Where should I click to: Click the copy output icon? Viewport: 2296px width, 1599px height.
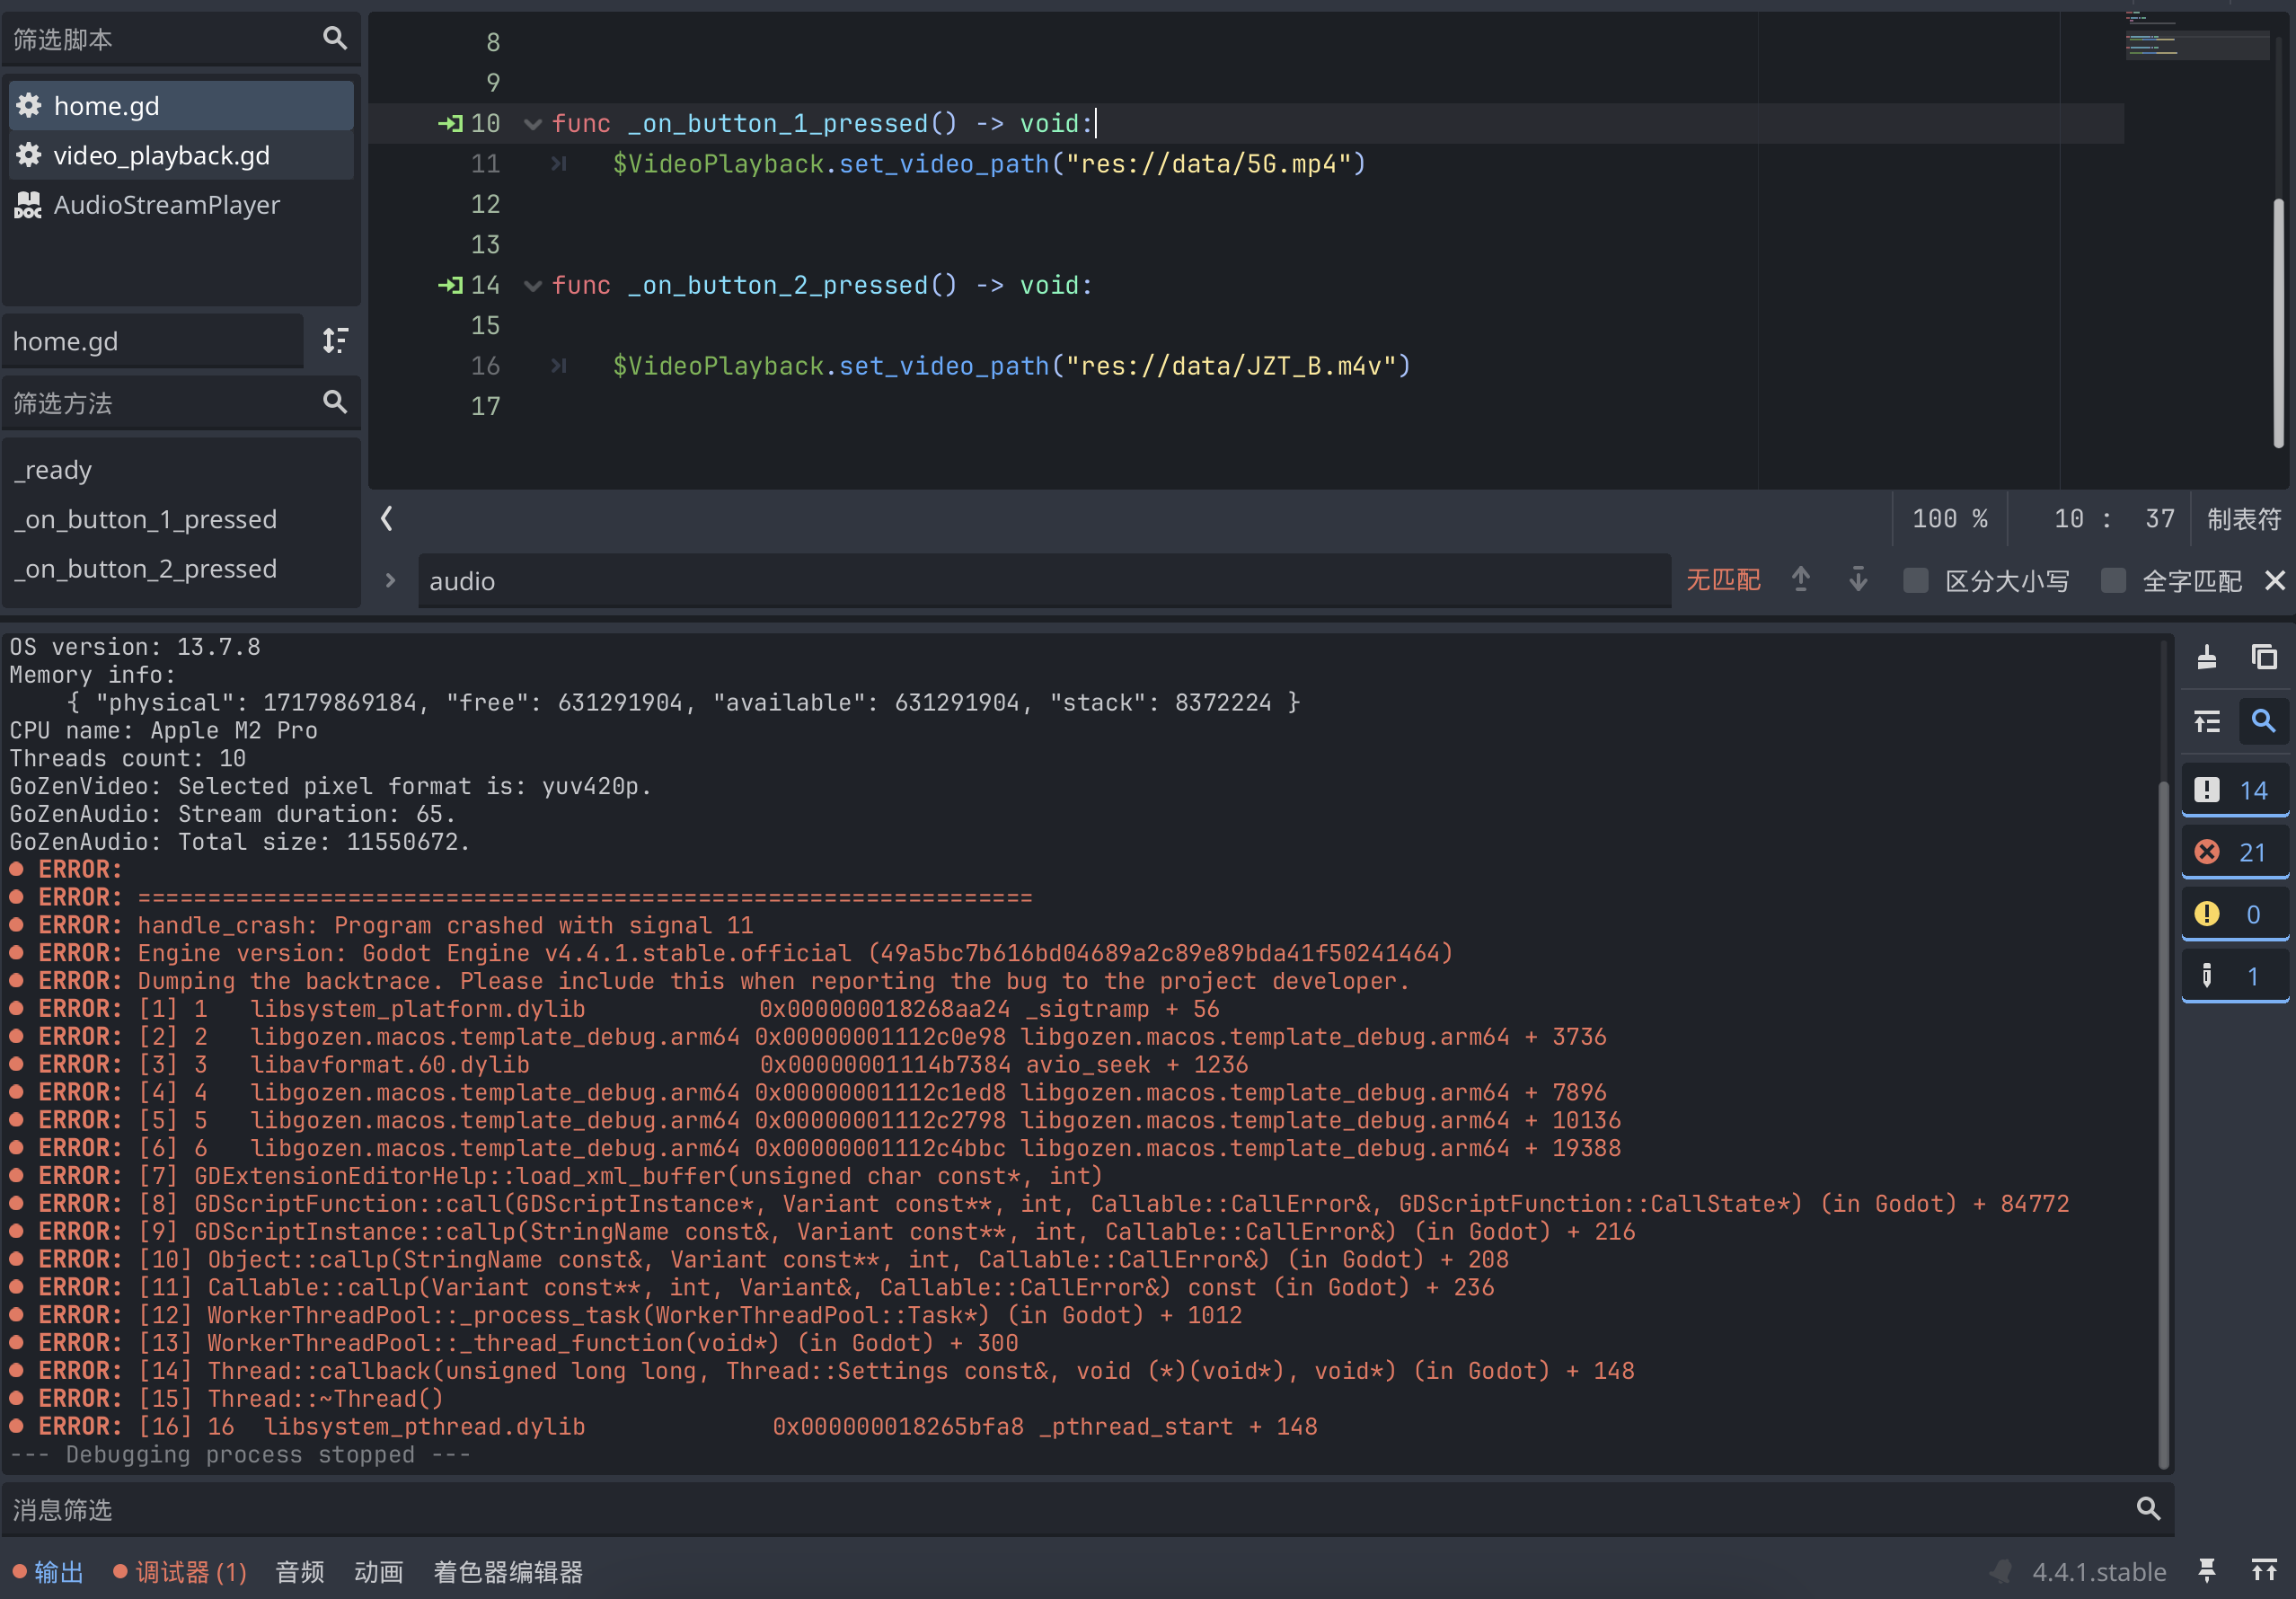(x=2264, y=657)
